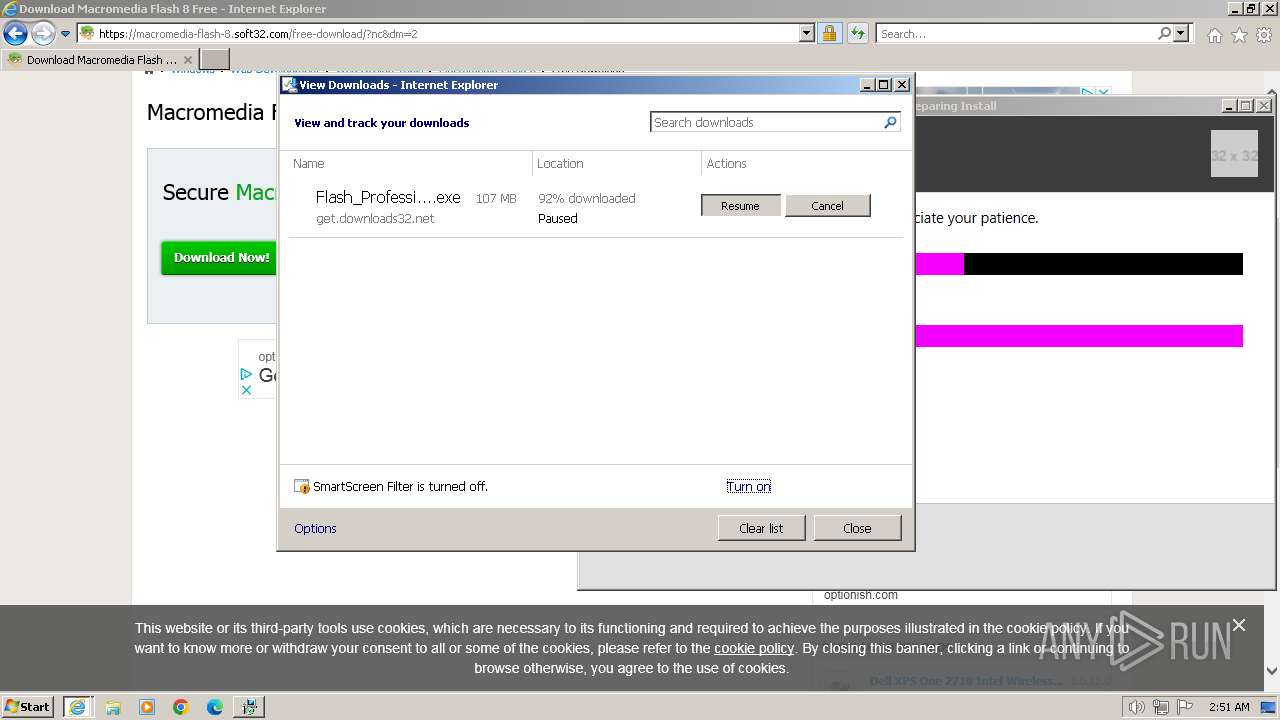The width and height of the screenshot is (1280, 720).
Task: Open download Options link
Action: [x=315, y=528]
